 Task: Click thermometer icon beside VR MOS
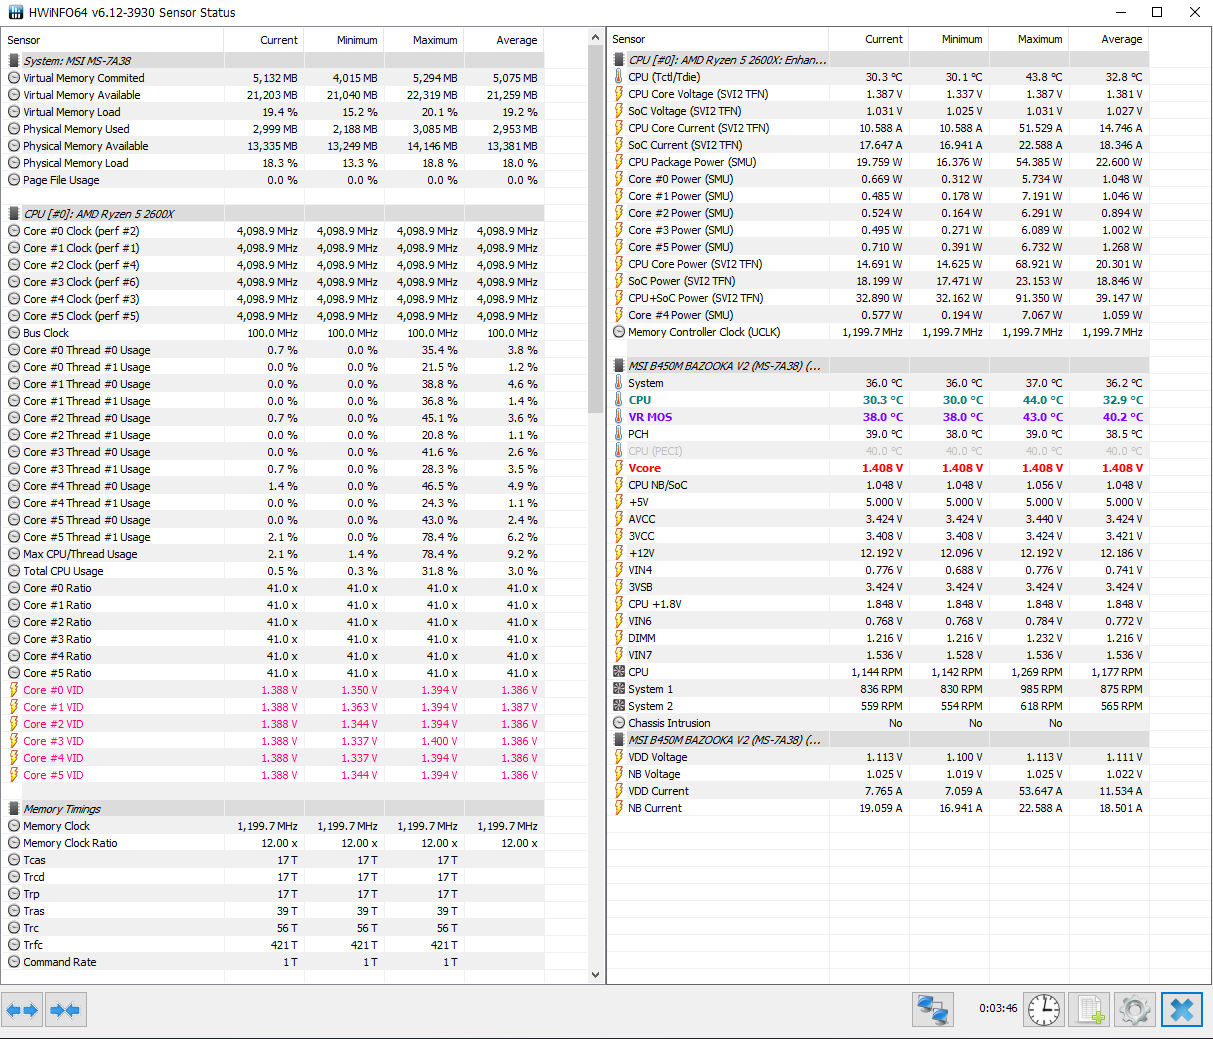(619, 417)
